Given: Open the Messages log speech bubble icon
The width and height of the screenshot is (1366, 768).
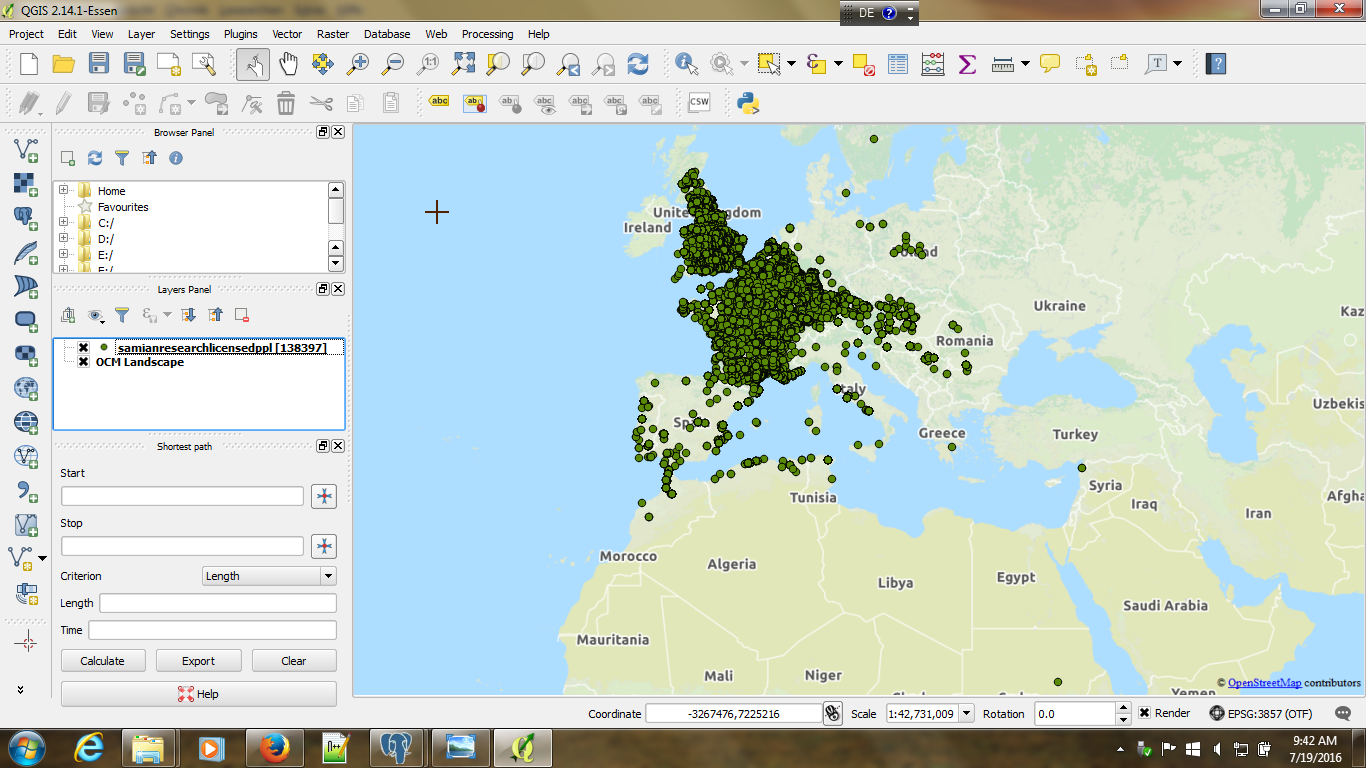Looking at the screenshot, I should pos(1344,714).
